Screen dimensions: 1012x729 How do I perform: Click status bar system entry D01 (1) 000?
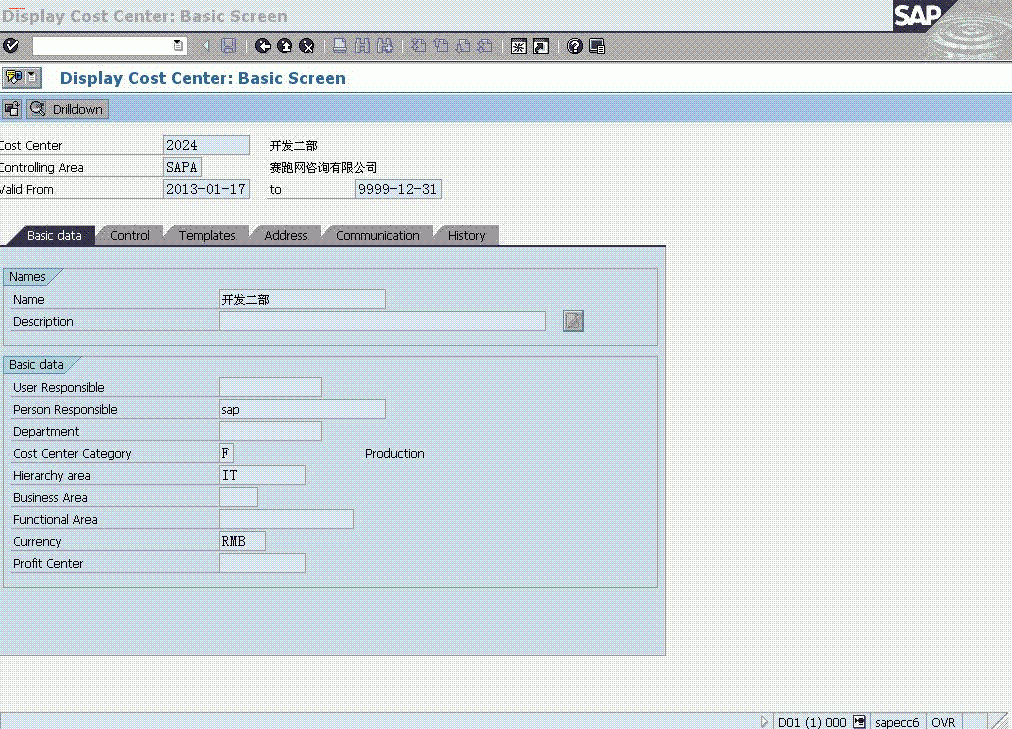[812, 722]
